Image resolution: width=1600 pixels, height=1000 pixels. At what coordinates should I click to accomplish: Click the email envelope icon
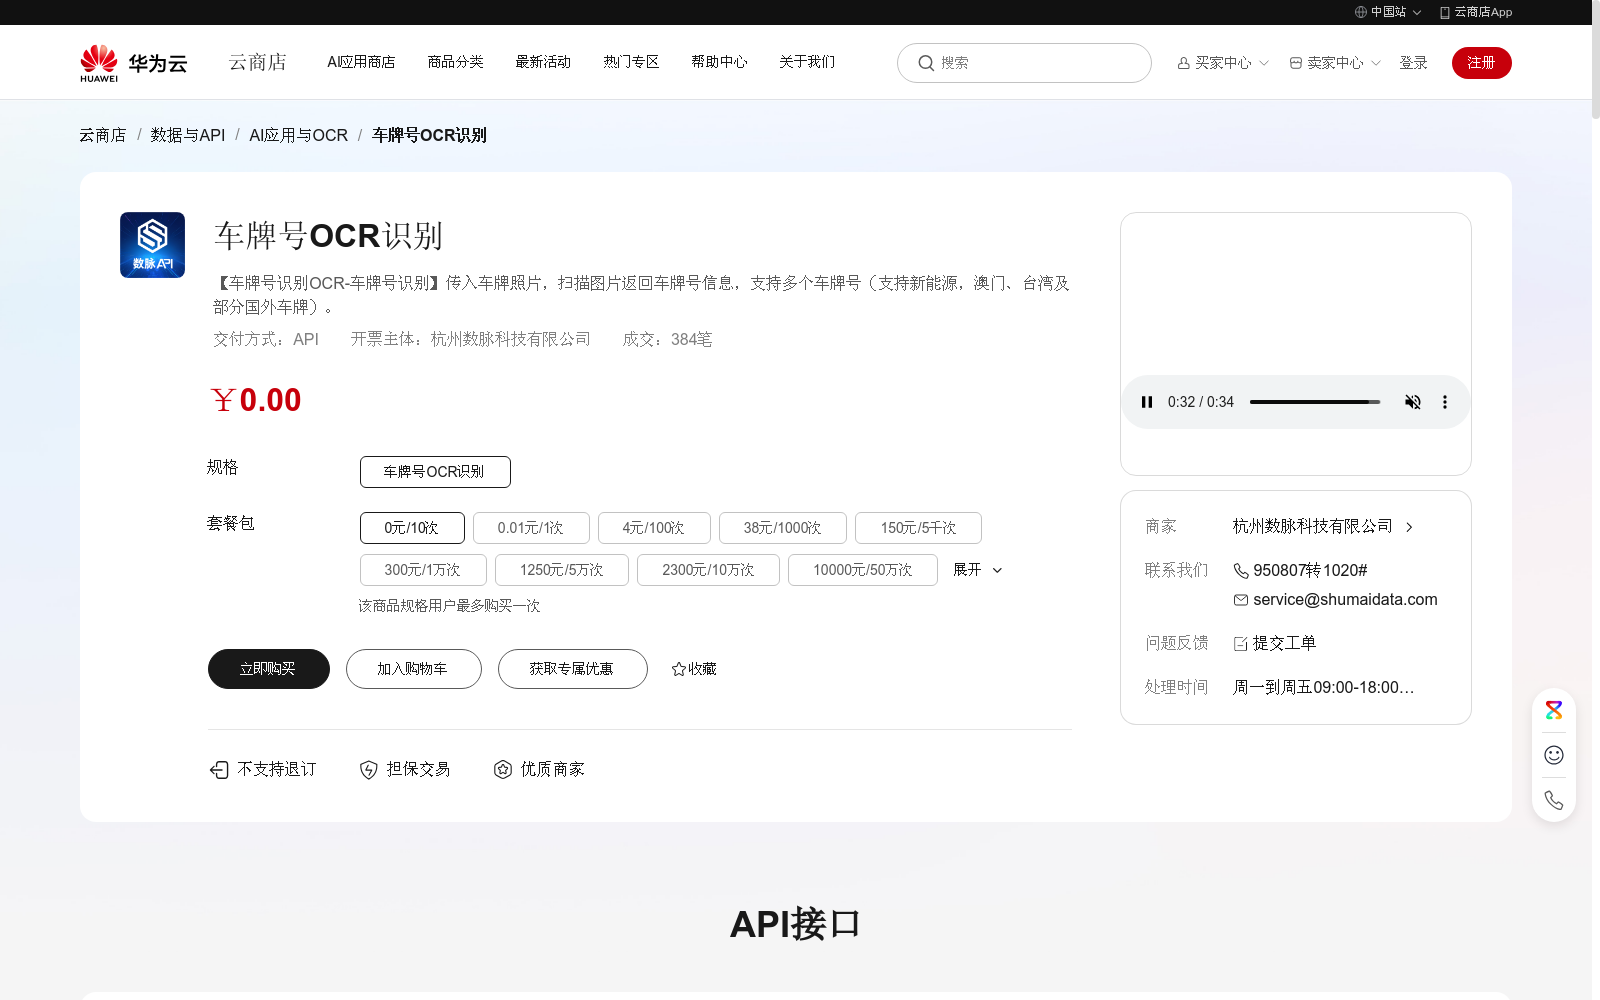coord(1241,600)
